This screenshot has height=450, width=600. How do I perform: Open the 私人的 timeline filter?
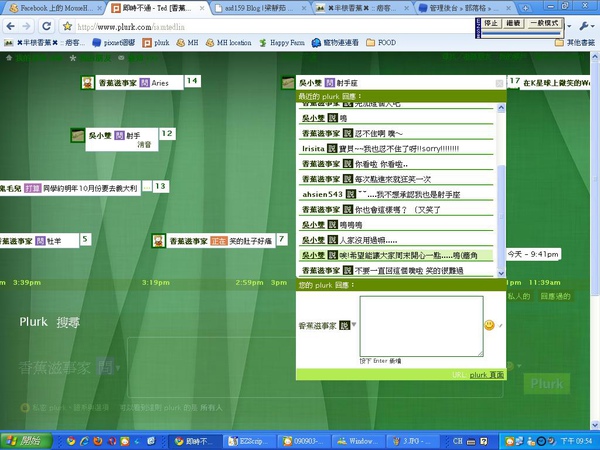pos(518,296)
